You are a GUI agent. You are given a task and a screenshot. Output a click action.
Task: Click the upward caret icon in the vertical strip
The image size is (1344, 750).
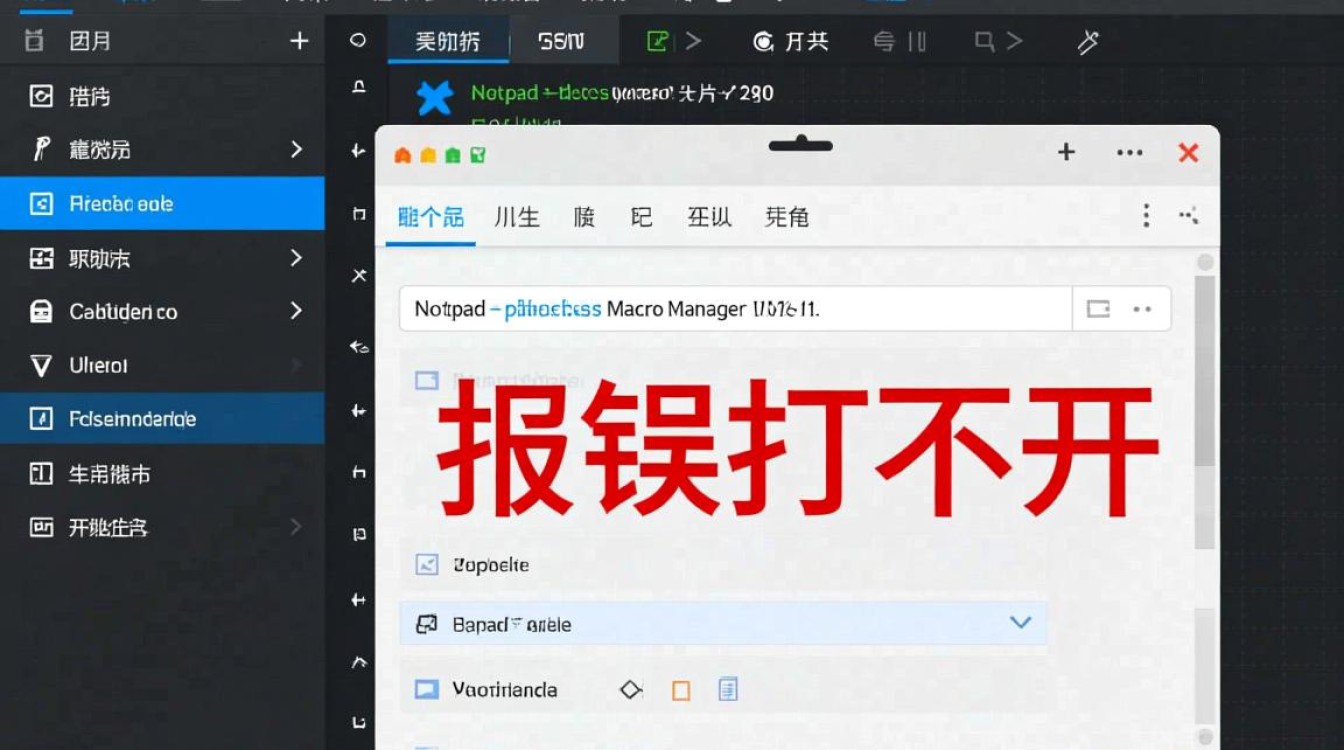click(x=359, y=663)
